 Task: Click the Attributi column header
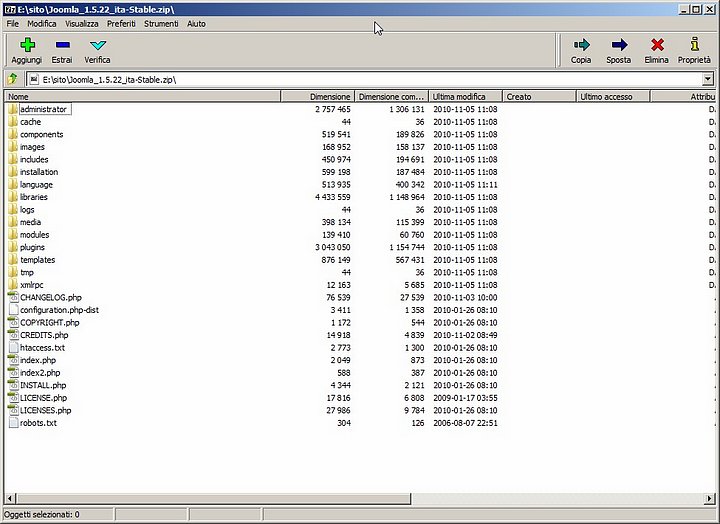click(x=683, y=96)
